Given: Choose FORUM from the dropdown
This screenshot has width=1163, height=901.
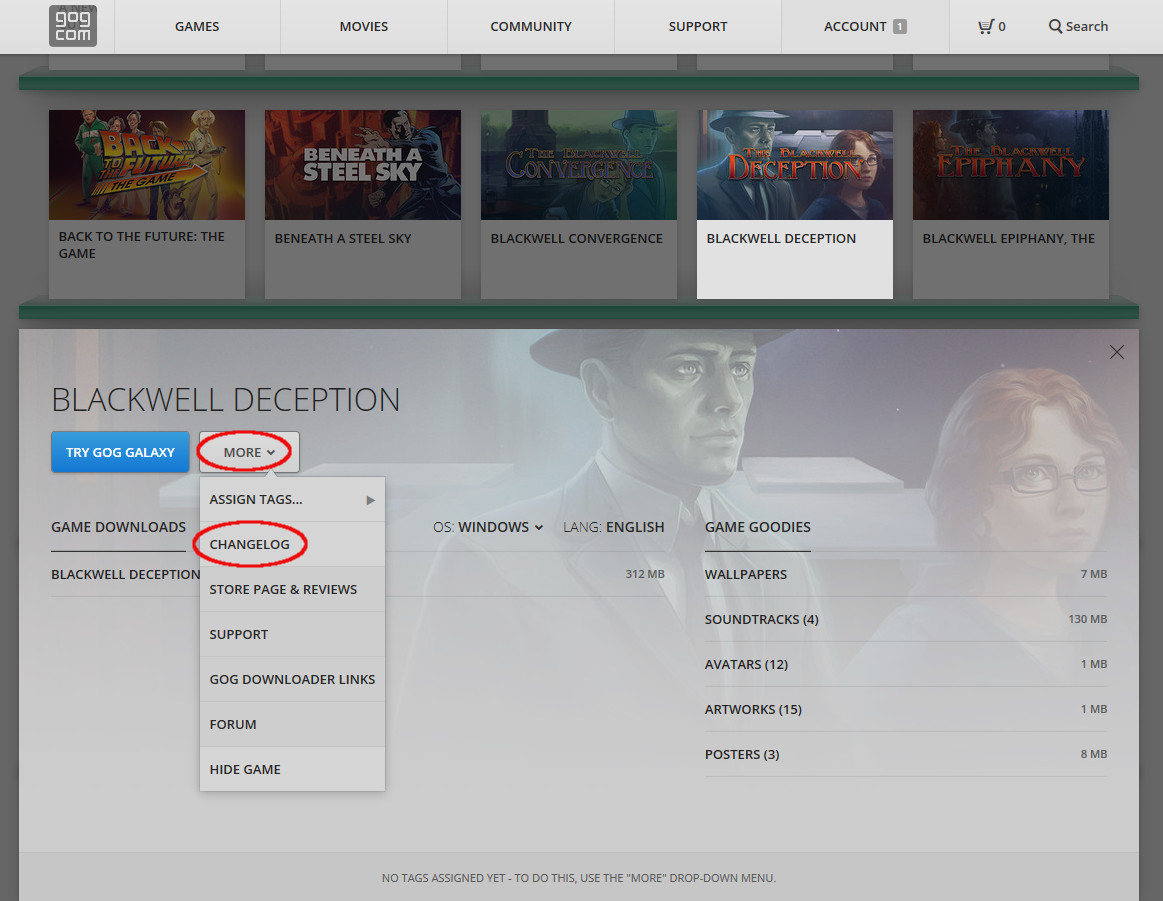Looking at the screenshot, I should tap(292, 725).
